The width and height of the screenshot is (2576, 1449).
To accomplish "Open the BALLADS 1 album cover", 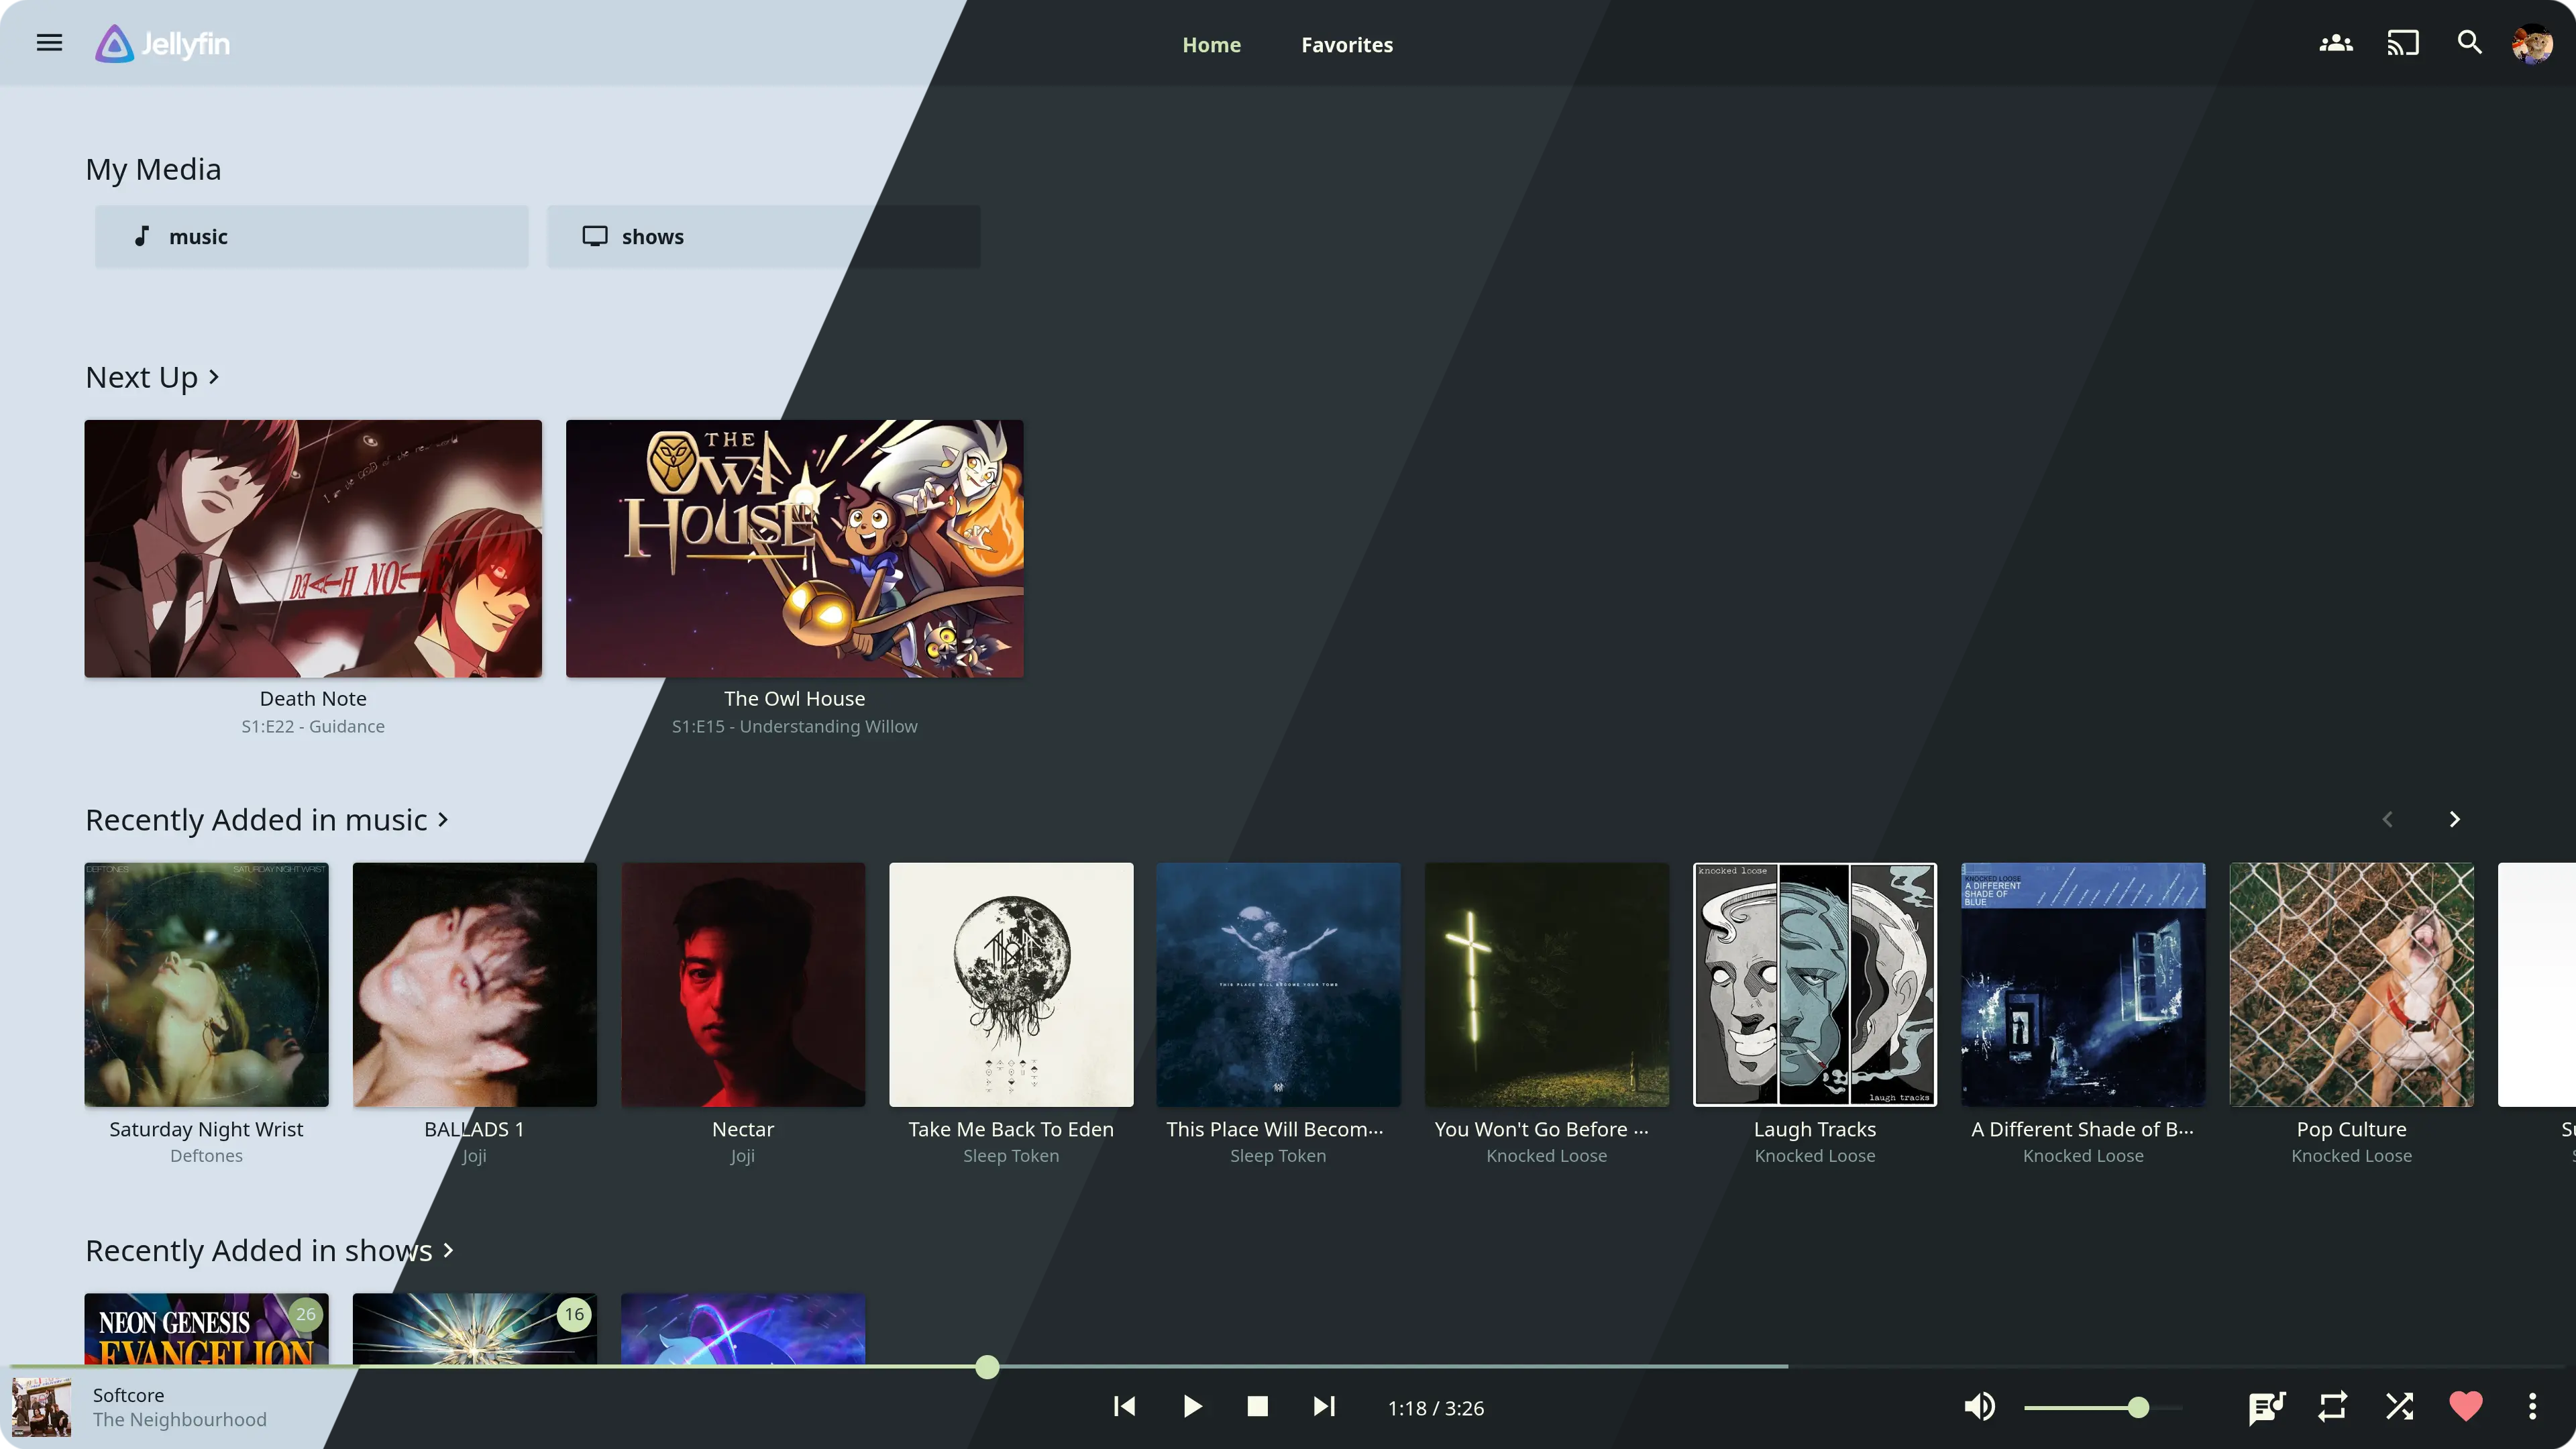I will (x=475, y=985).
